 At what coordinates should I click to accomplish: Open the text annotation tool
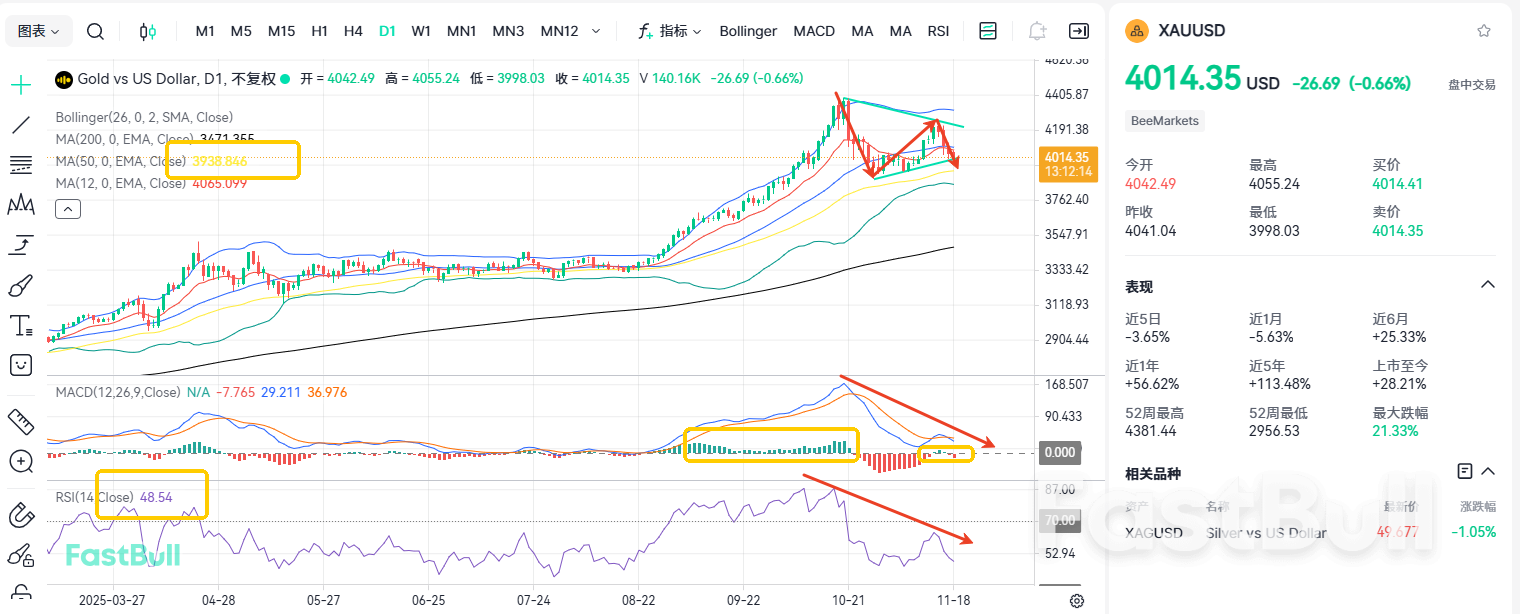21,324
